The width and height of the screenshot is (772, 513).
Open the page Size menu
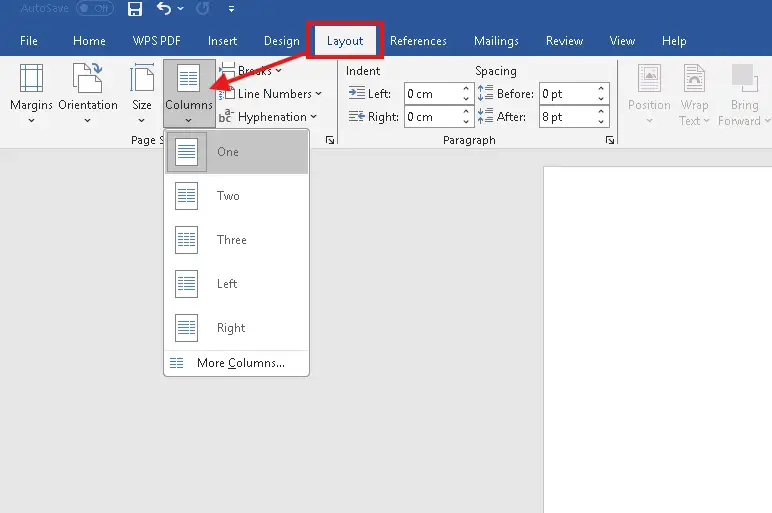pos(142,94)
